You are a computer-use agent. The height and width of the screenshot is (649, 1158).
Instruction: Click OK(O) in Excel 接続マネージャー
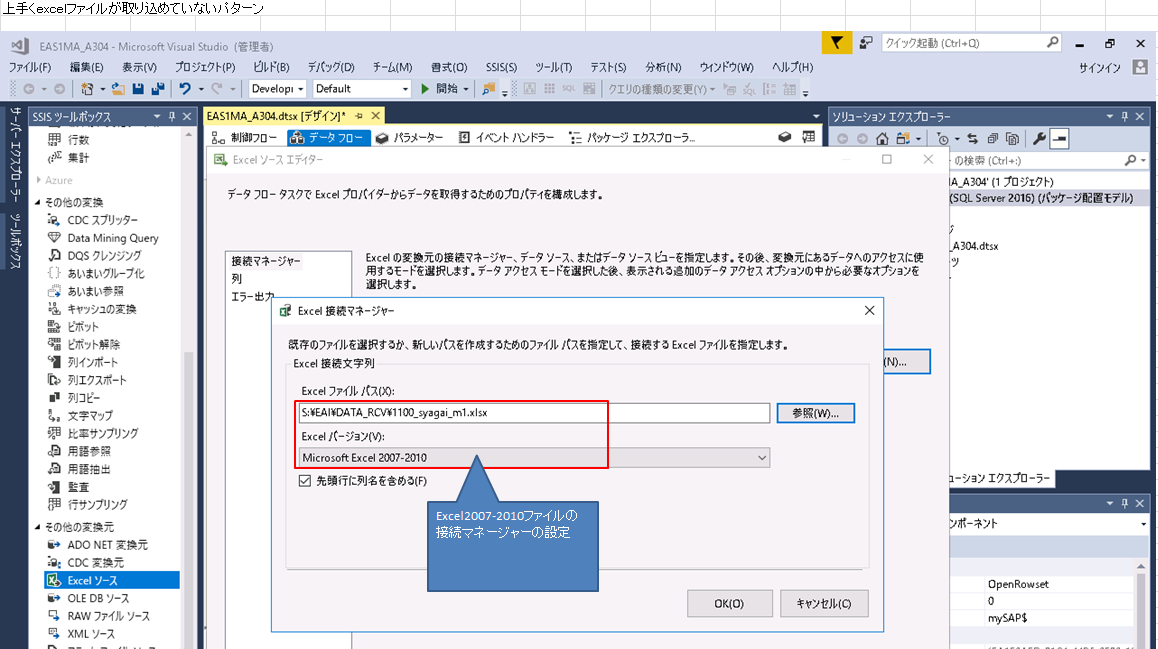tap(730, 603)
